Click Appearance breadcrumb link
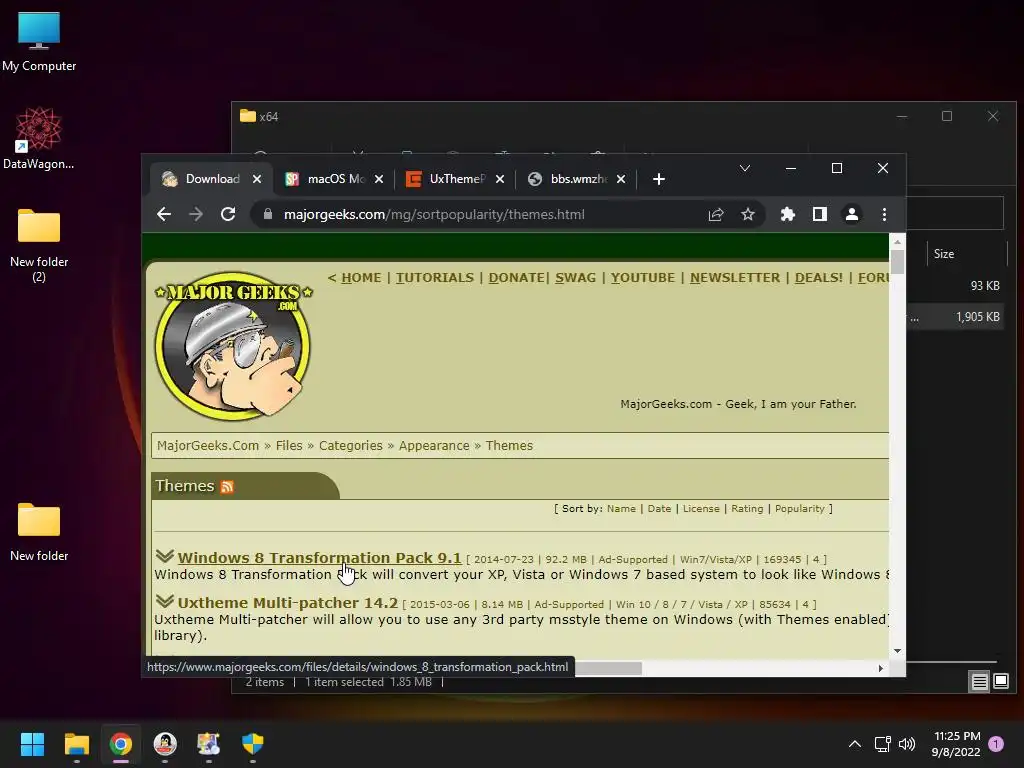Image resolution: width=1024 pixels, height=768 pixels. click(434, 445)
